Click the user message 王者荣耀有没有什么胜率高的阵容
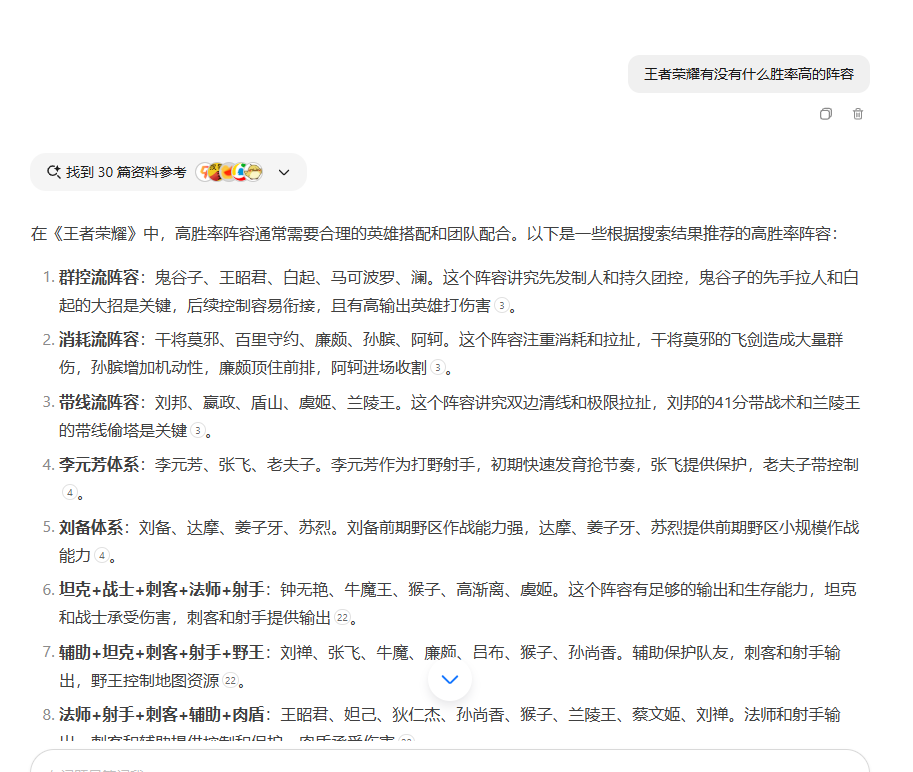 (x=749, y=74)
